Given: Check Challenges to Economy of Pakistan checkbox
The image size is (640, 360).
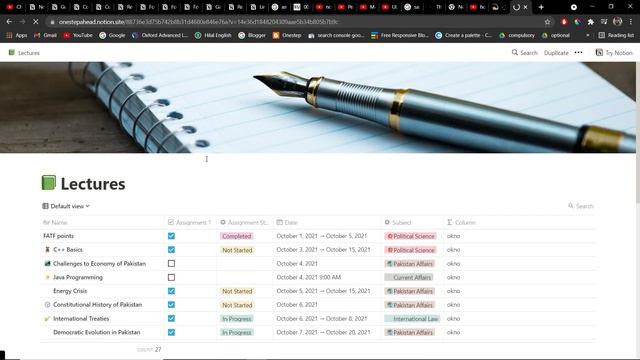Looking at the screenshot, I should tap(171, 264).
